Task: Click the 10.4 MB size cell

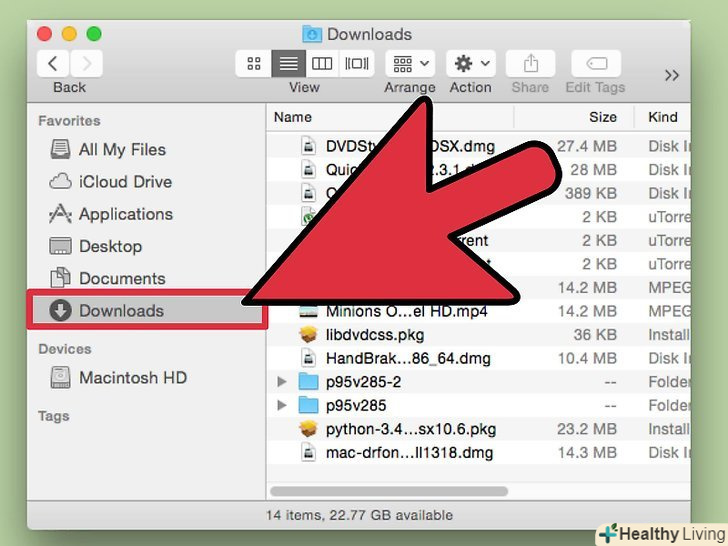Action: click(587, 358)
